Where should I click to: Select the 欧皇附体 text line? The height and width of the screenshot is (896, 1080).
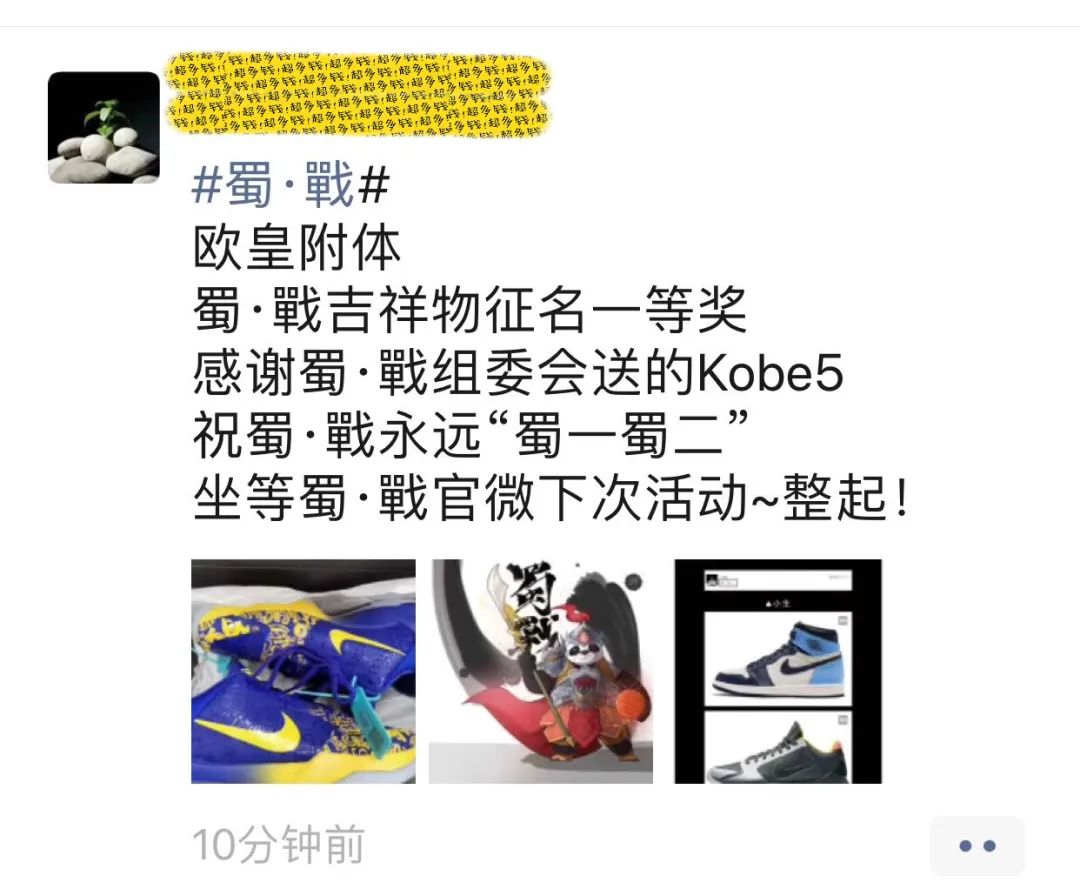pos(297,248)
